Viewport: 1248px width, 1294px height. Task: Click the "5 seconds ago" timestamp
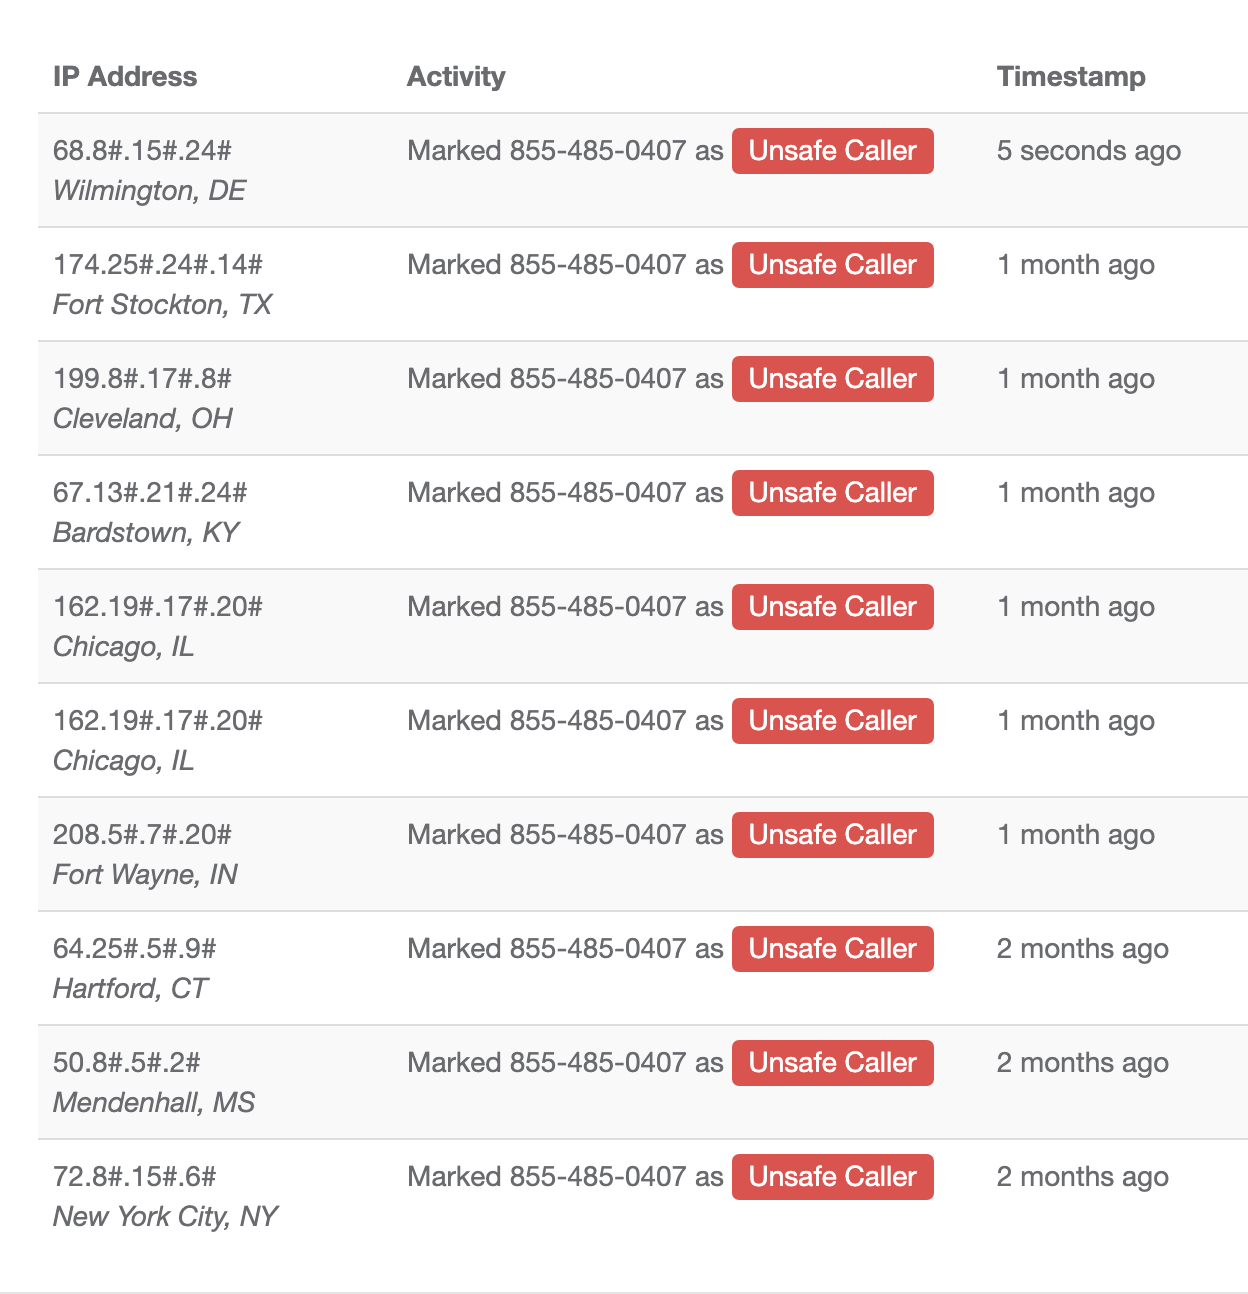(x=1088, y=151)
